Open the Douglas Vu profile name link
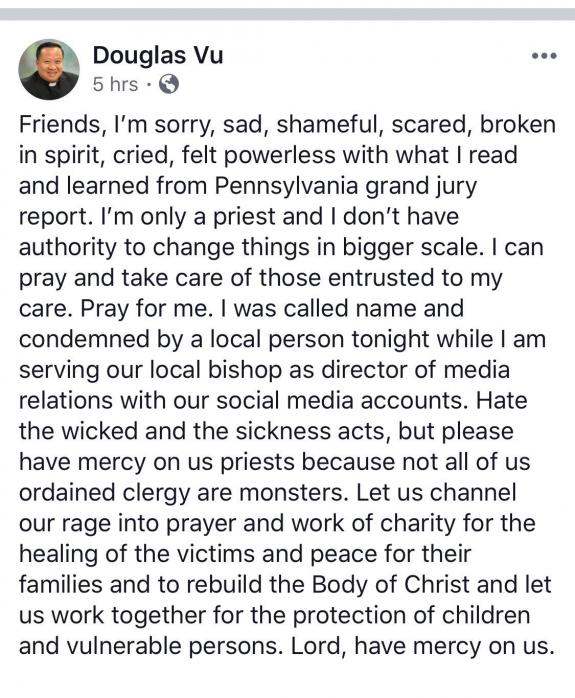Screen dimensions: 575x698 tap(158, 55)
